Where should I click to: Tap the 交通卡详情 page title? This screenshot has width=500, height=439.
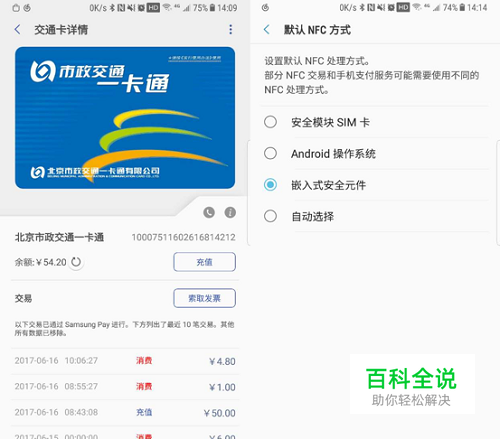click(61, 30)
